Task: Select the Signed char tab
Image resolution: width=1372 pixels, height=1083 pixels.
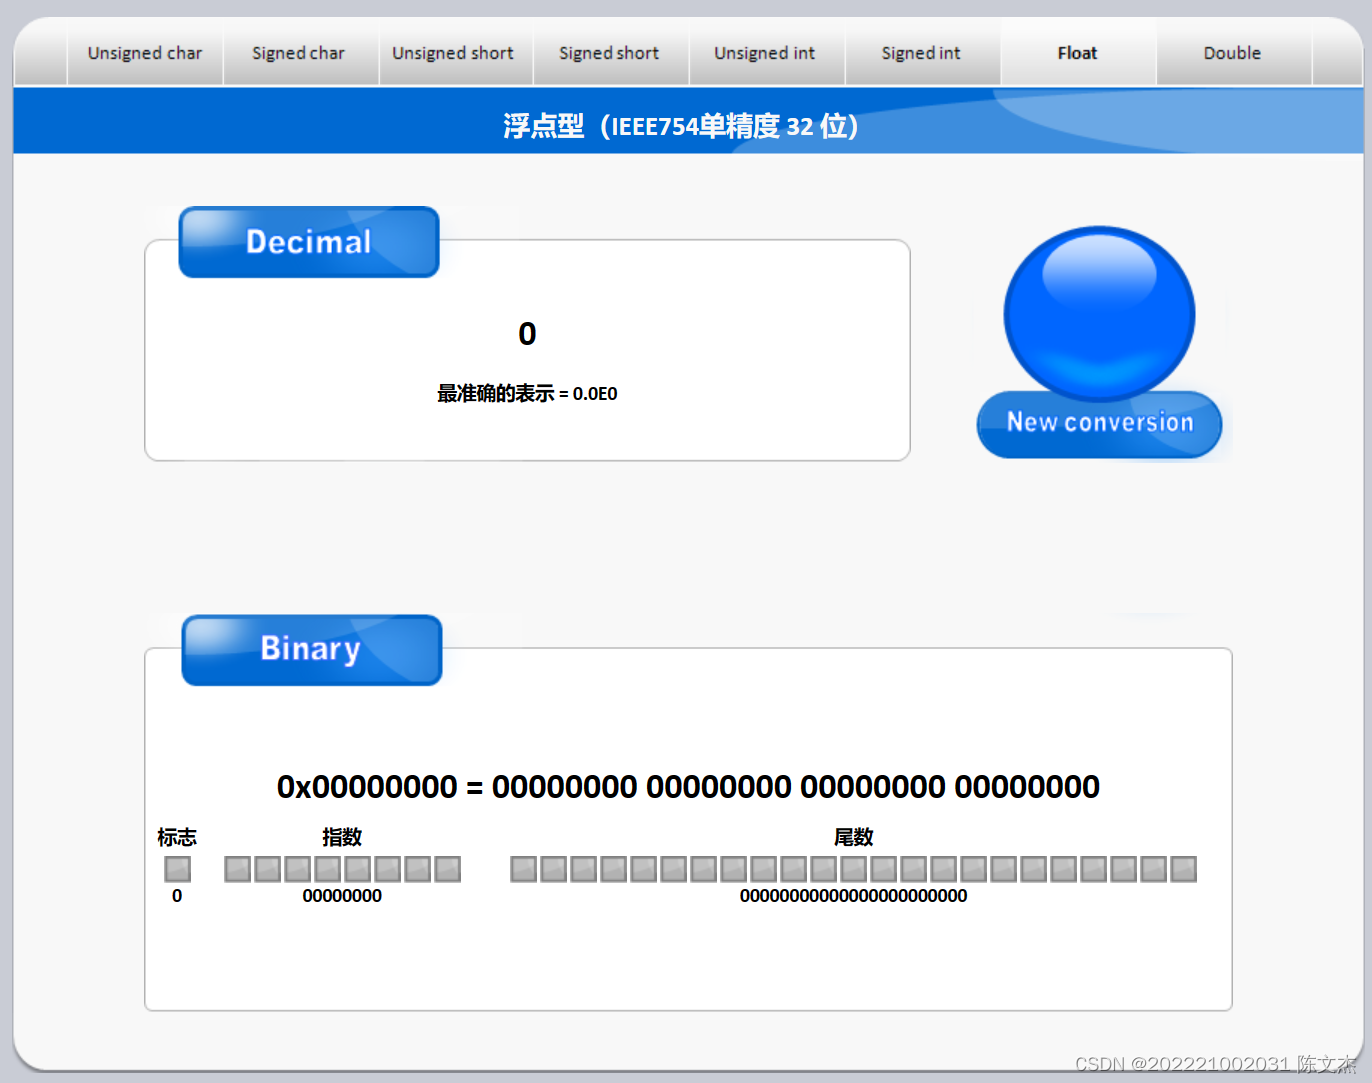Action: 299,53
